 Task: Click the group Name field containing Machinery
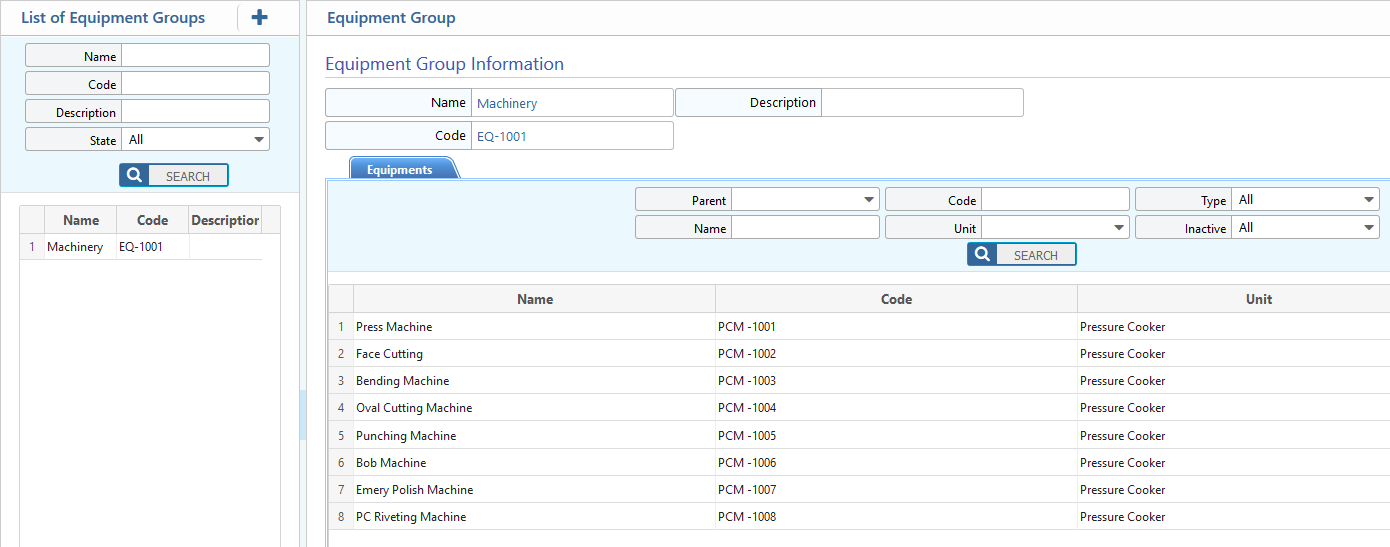point(572,103)
